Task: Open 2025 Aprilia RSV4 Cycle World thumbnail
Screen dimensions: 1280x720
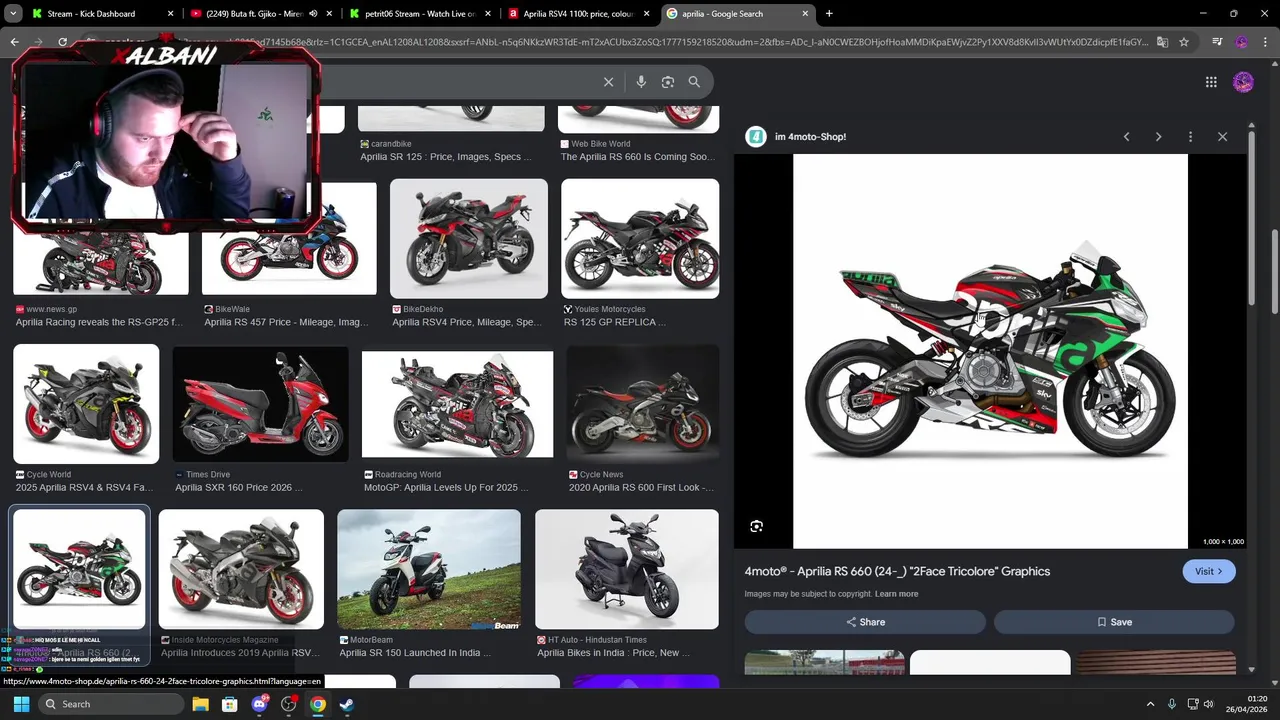Action: tap(86, 404)
